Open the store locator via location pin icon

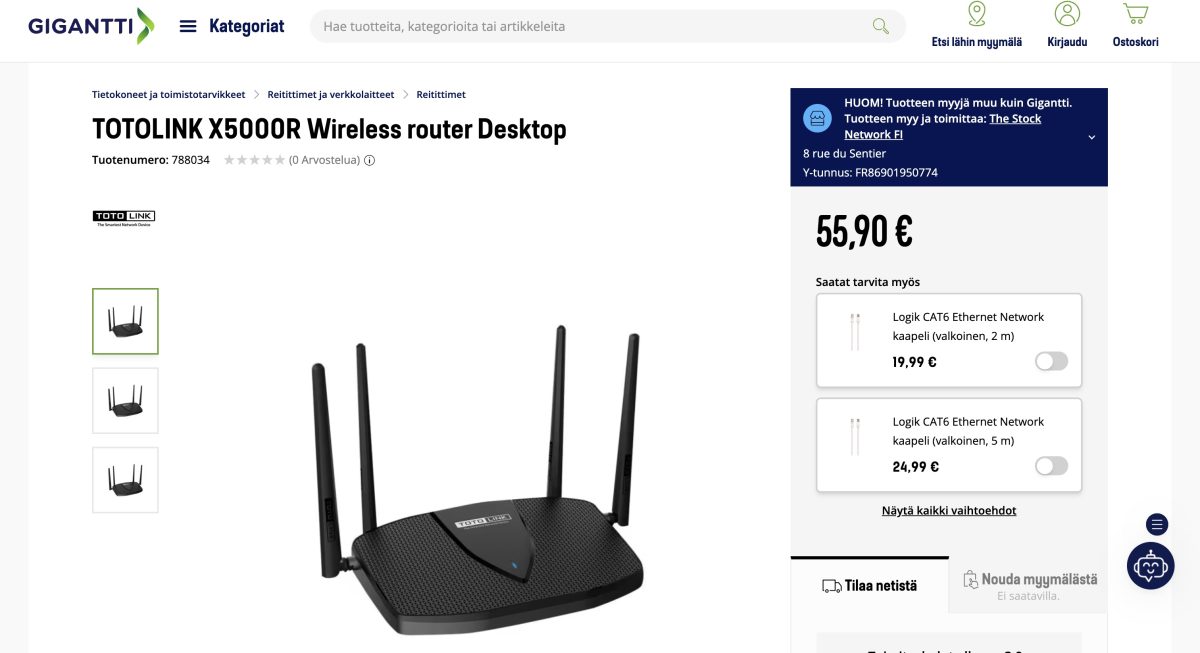click(975, 14)
